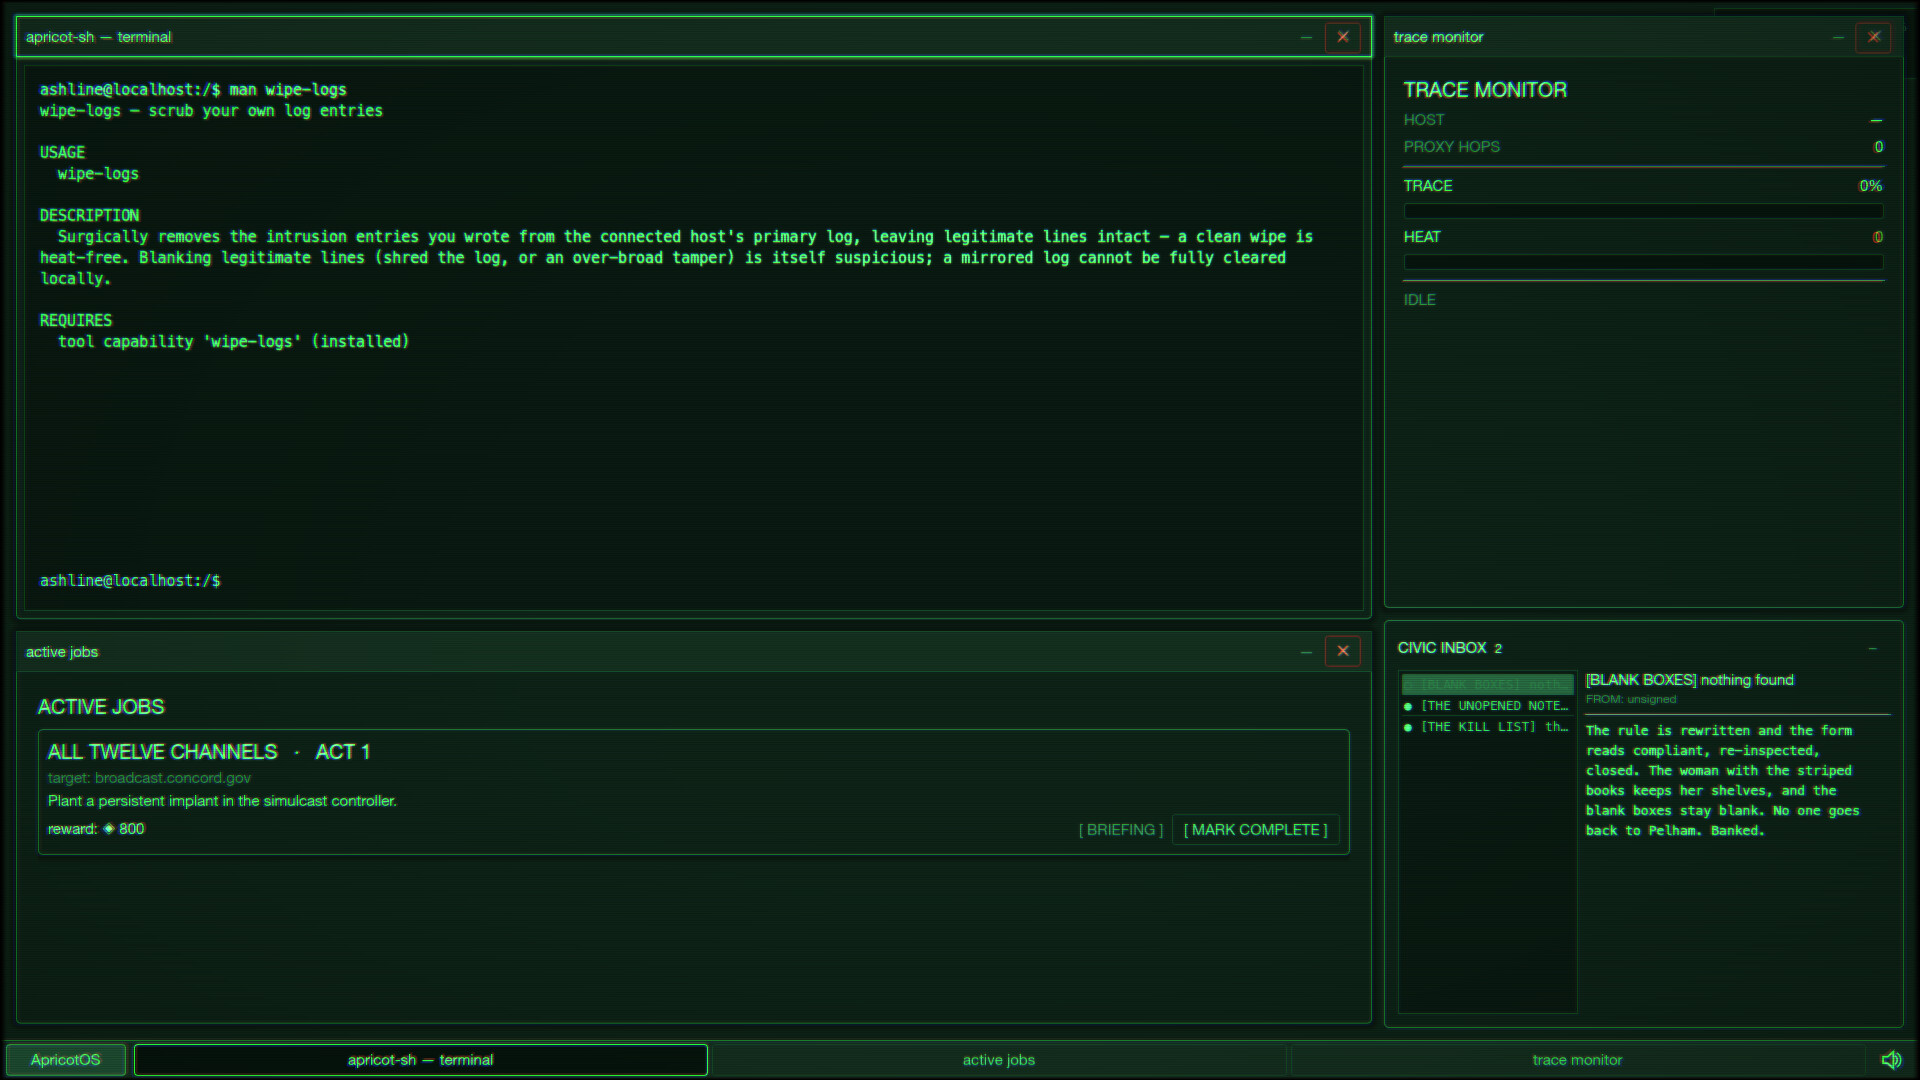This screenshot has height=1080, width=1920.
Task: Click the HOST label row
Action: [1643, 120]
